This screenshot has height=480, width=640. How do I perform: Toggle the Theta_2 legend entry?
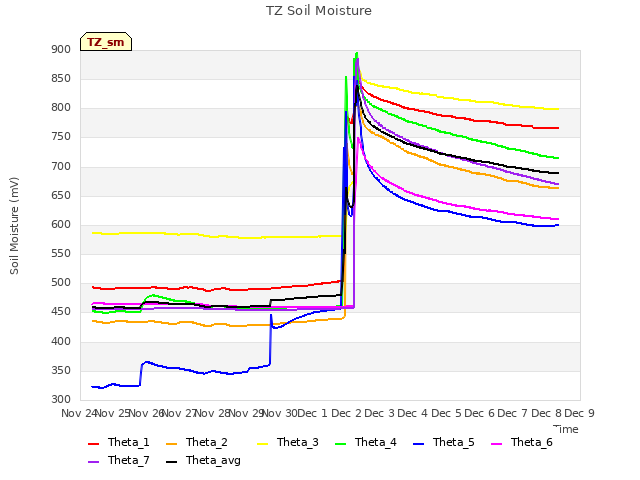(197, 442)
